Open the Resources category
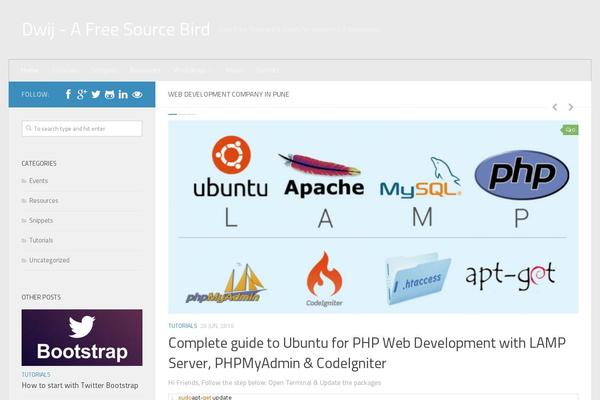Screen dimensions: 600x400 click(44, 201)
